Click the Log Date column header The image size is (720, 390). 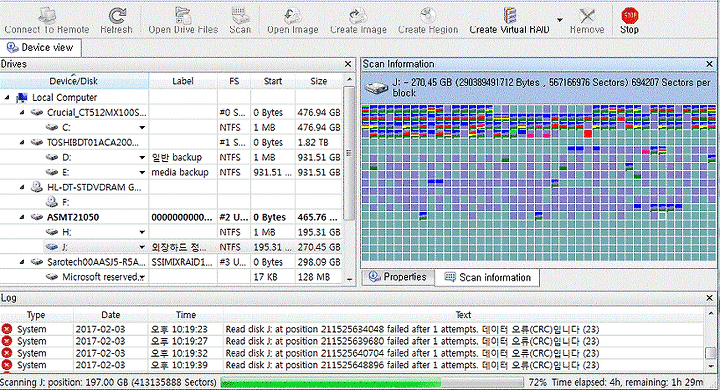[x=111, y=315]
